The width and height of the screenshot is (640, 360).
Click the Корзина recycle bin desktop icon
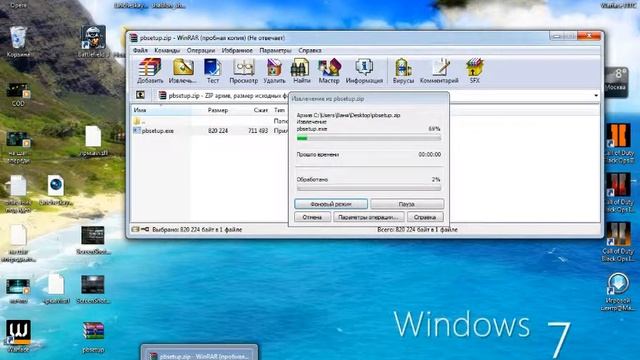pos(18,42)
